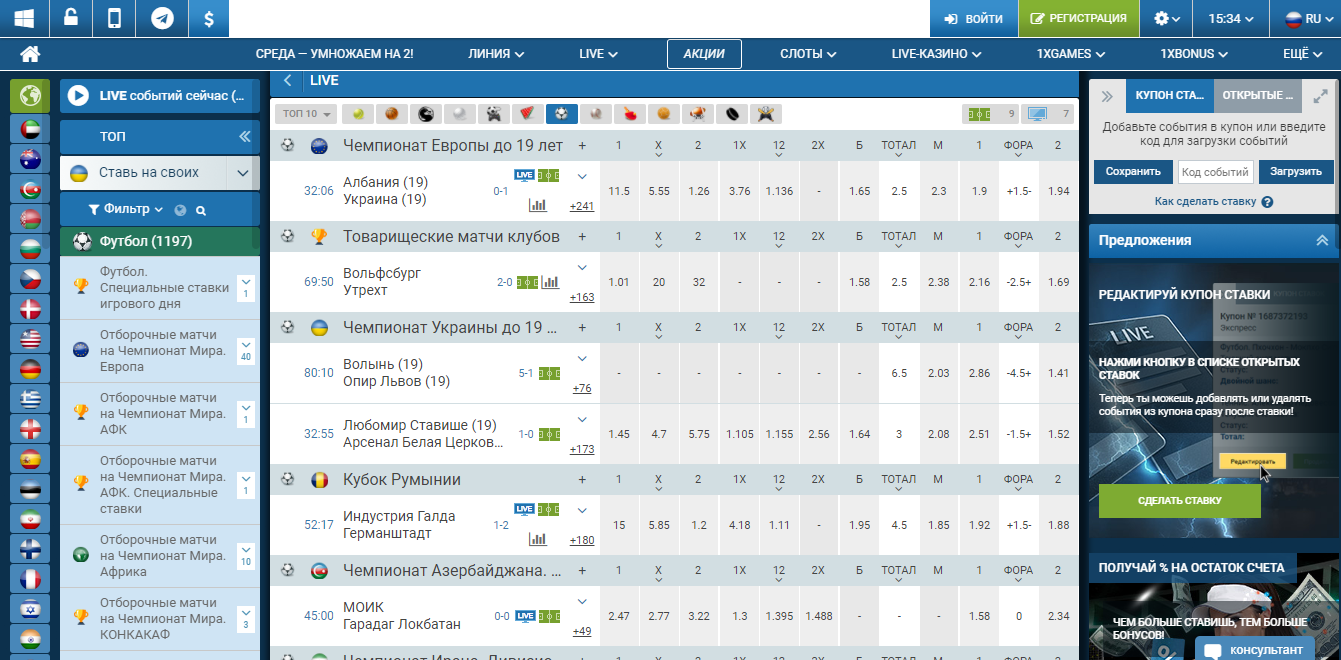This screenshot has width=1341, height=660.
Task: Open LIVE событий сейчас panel
Action: (x=160, y=96)
